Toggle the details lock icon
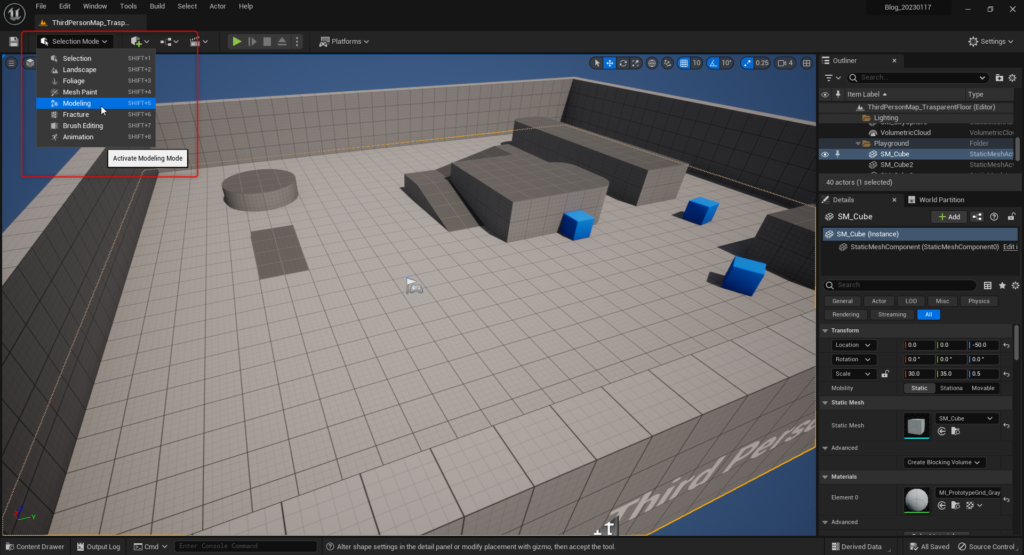1024x555 pixels. pos(1011,217)
